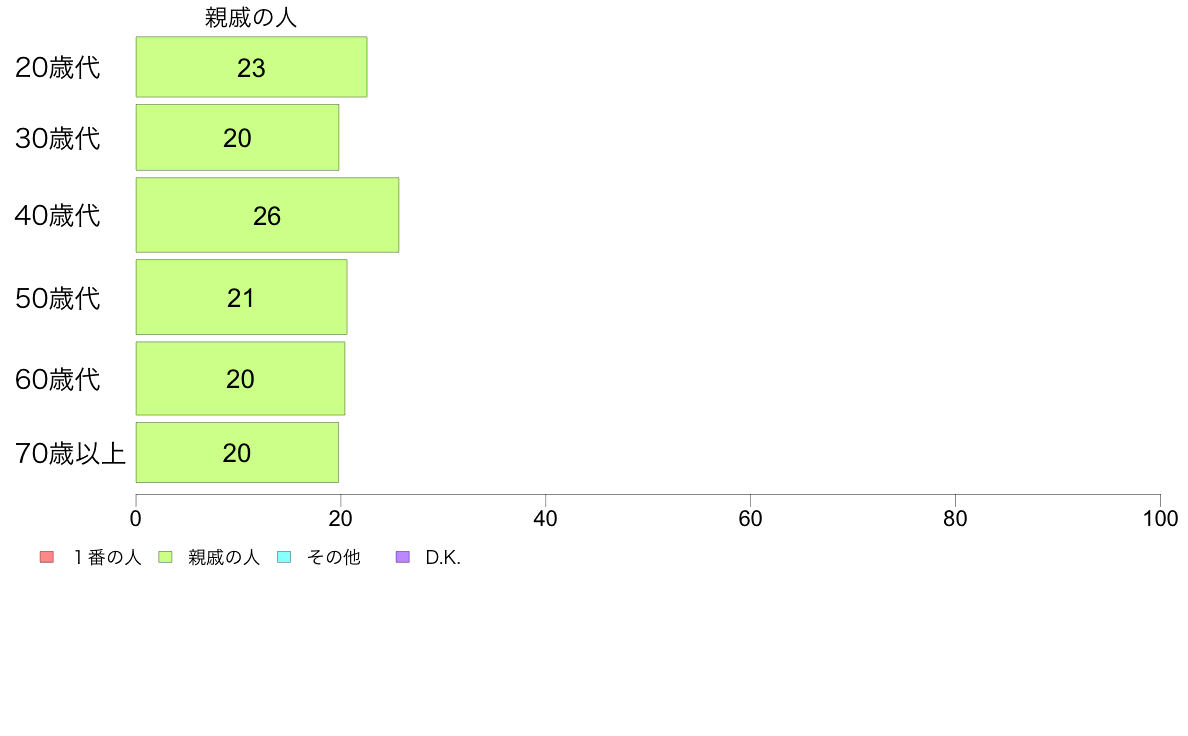Viewport: 1188px width, 736px height.
Task: Select the 30歳代 bar showing 20
Action: pos(237,137)
